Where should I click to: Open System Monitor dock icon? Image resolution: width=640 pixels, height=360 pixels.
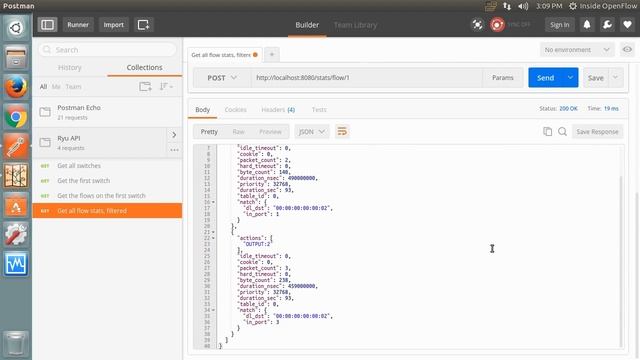click(x=16, y=264)
